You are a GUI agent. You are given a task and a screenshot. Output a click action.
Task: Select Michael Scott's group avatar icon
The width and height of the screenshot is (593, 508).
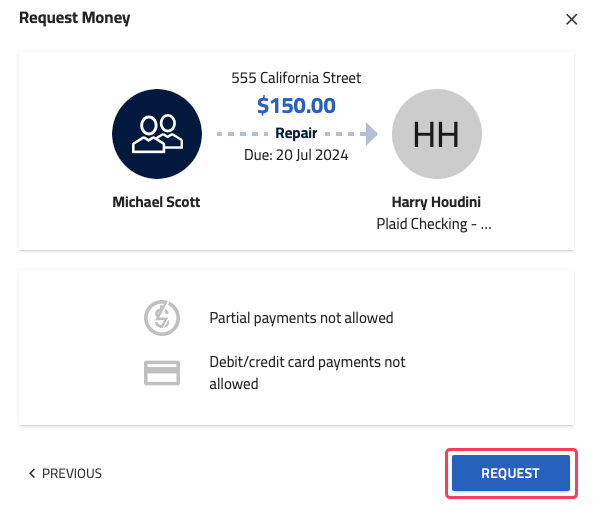pyautogui.click(x=157, y=134)
